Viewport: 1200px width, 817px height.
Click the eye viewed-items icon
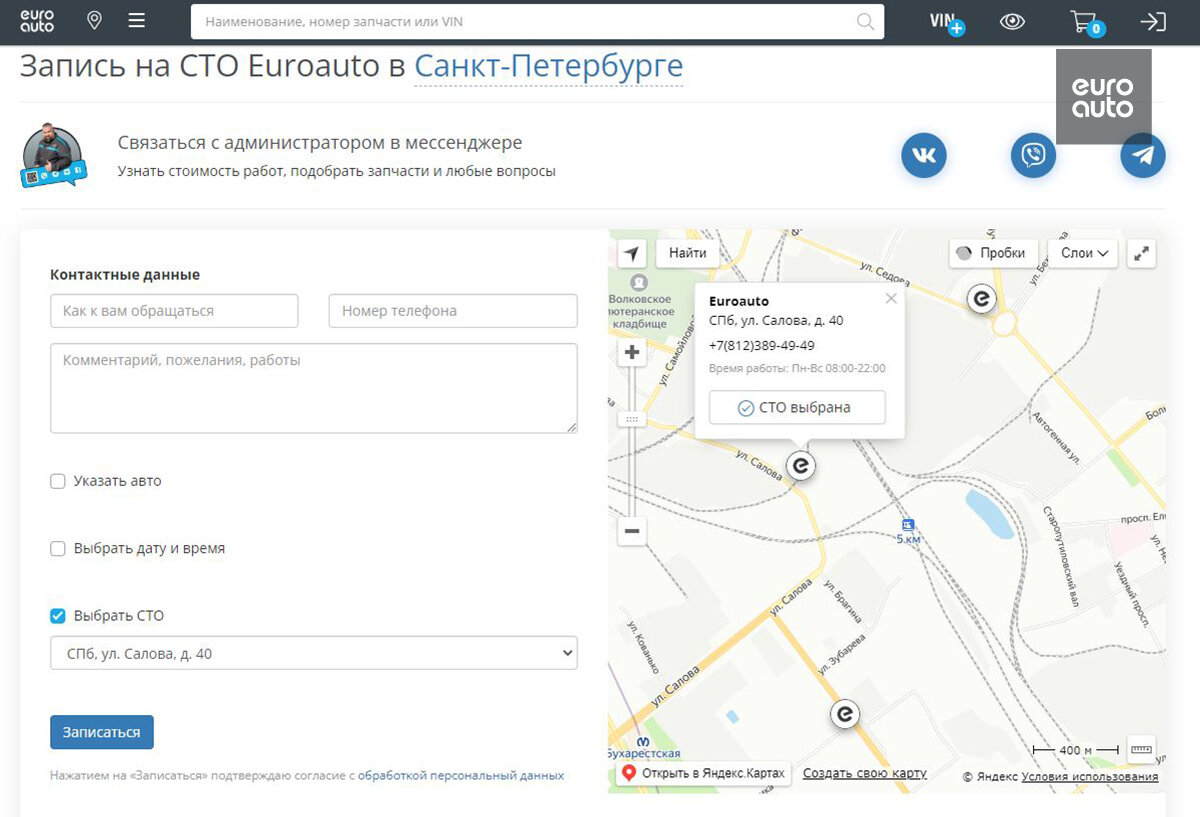point(1012,21)
